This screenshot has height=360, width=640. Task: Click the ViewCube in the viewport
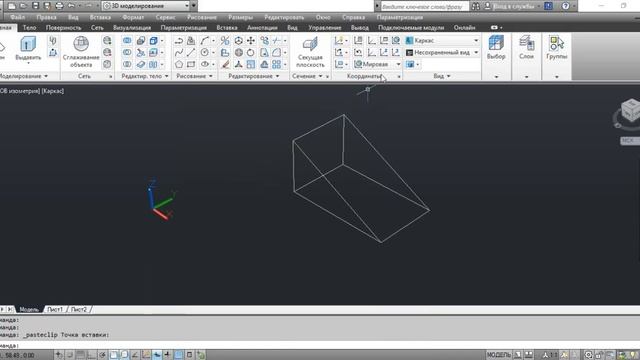tap(630, 110)
